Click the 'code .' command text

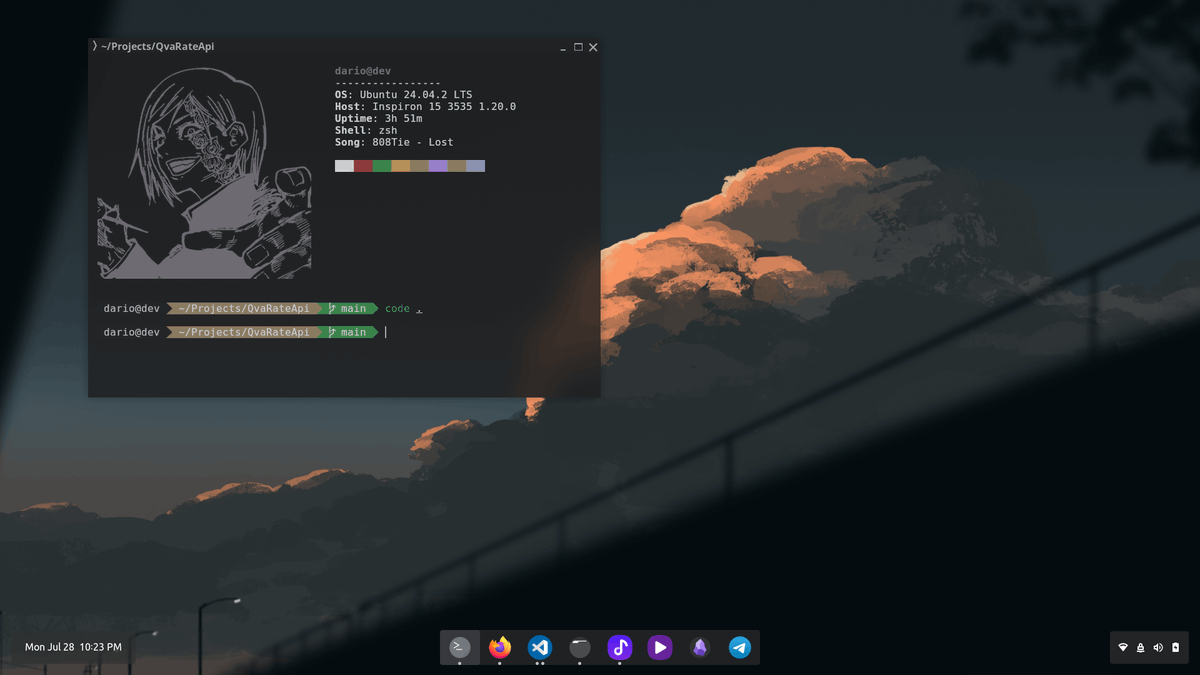tap(403, 309)
